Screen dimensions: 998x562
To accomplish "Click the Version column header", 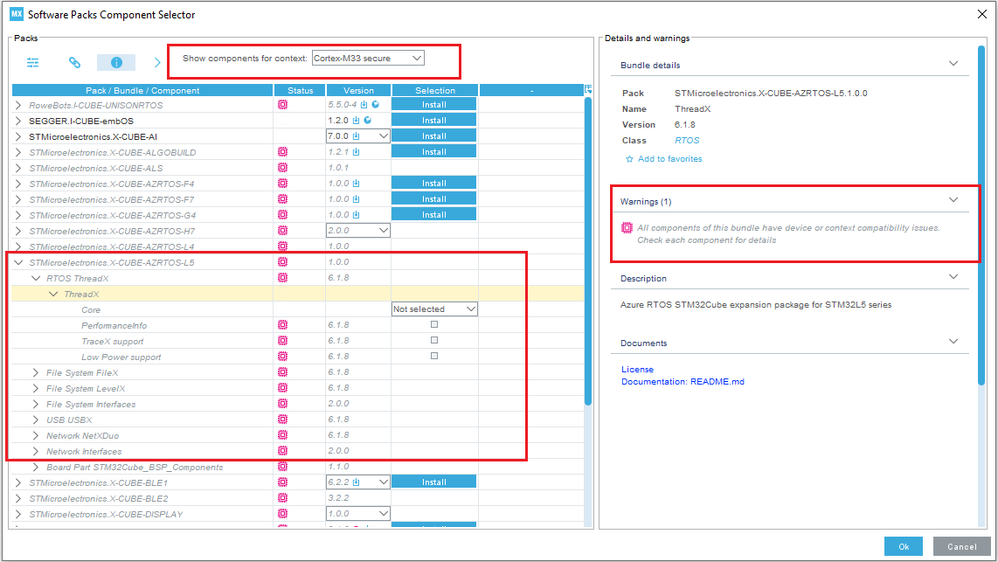I will point(358,90).
